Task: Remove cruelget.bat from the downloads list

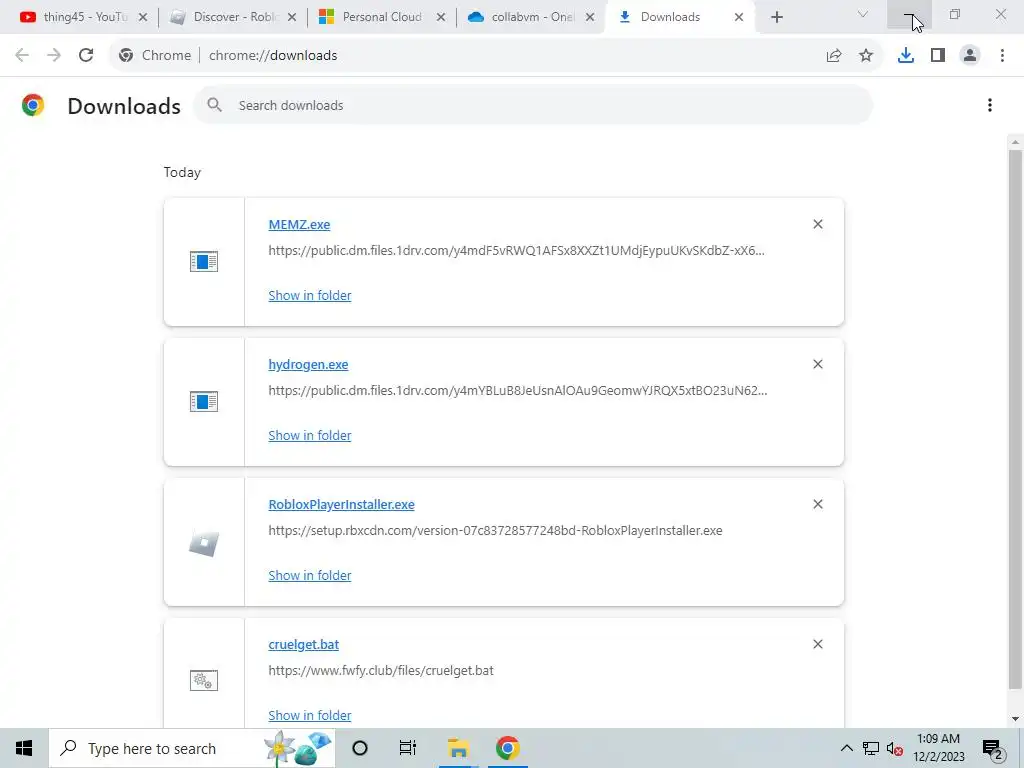Action: 818,644
